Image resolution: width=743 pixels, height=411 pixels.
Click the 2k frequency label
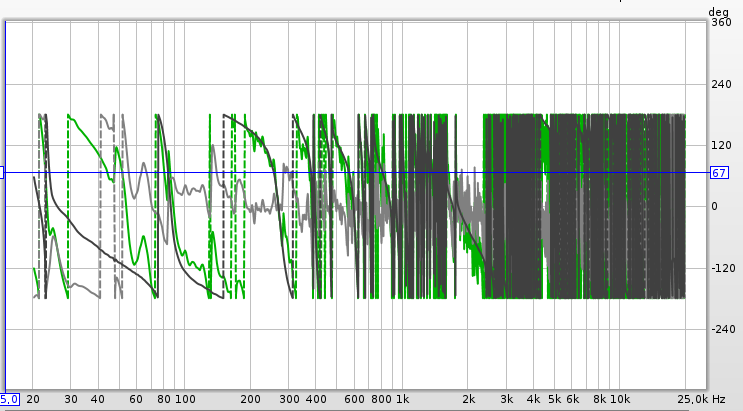pyautogui.click(x=468, y=399)
